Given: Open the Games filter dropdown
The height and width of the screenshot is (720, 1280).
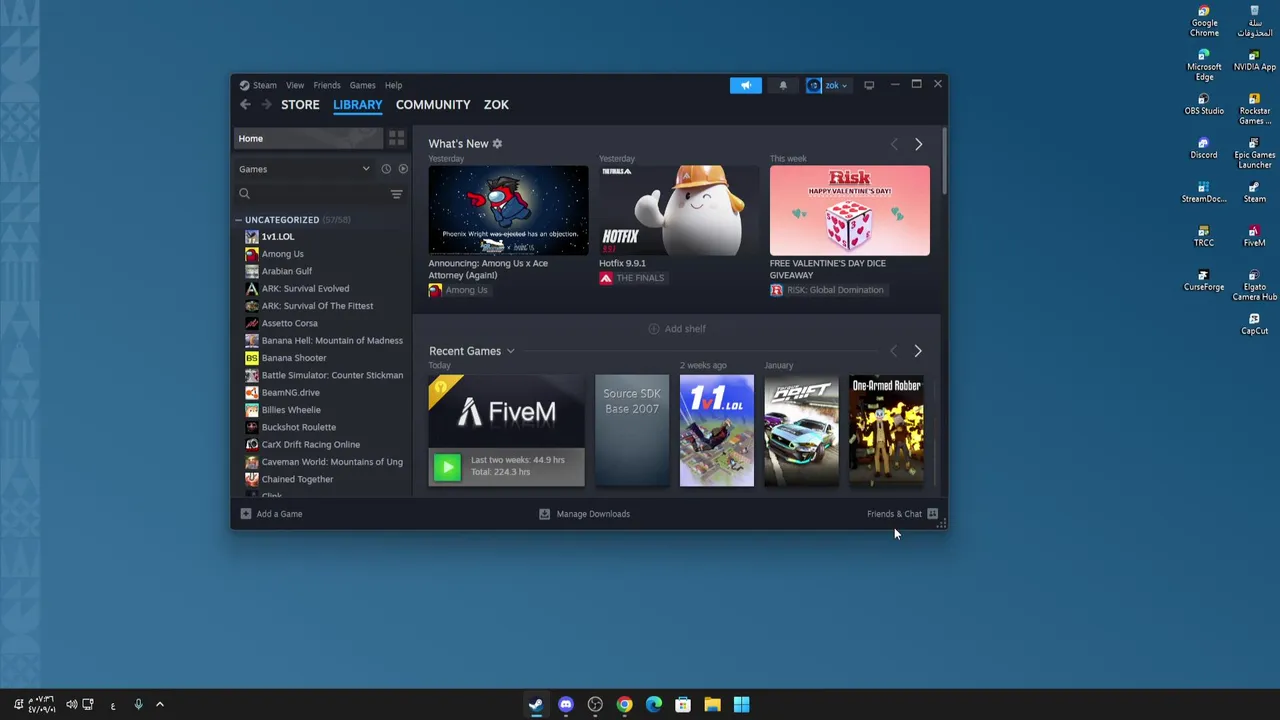Looking at the screenshot, I should coord(305,169).
